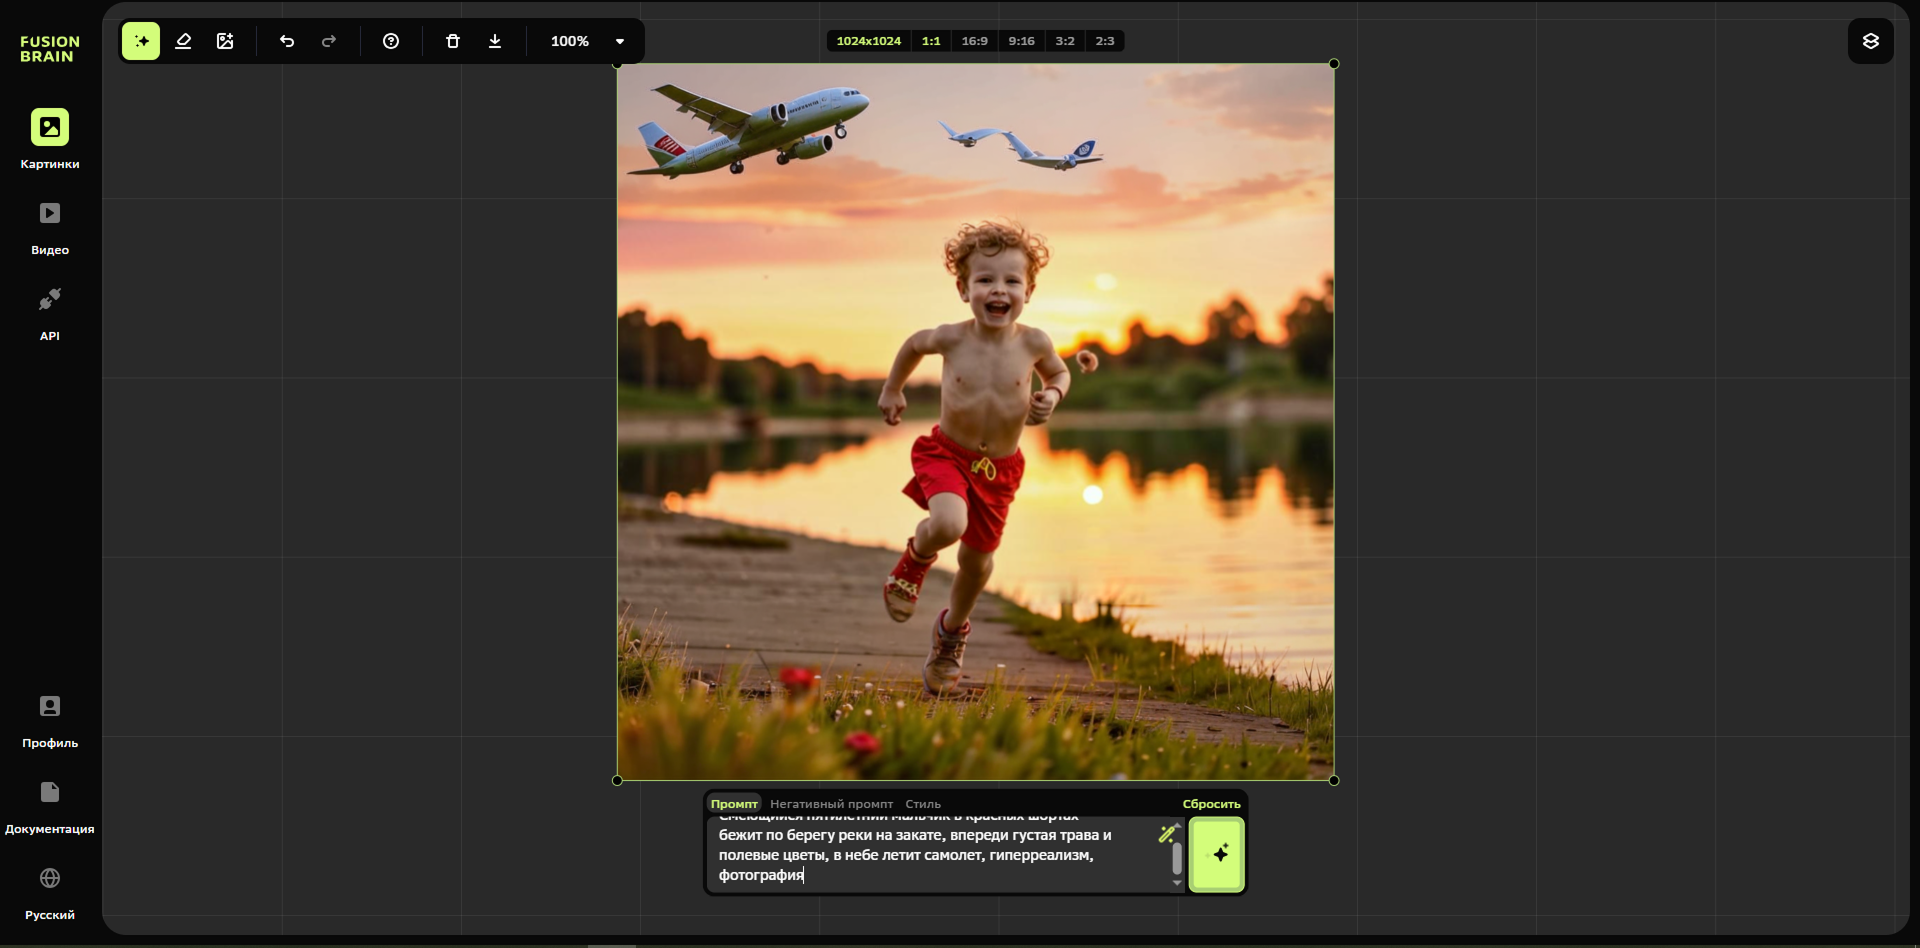Open the Русский language selector
The height and width of the screenshot is (948, 1920).
[x=50, y=891]
